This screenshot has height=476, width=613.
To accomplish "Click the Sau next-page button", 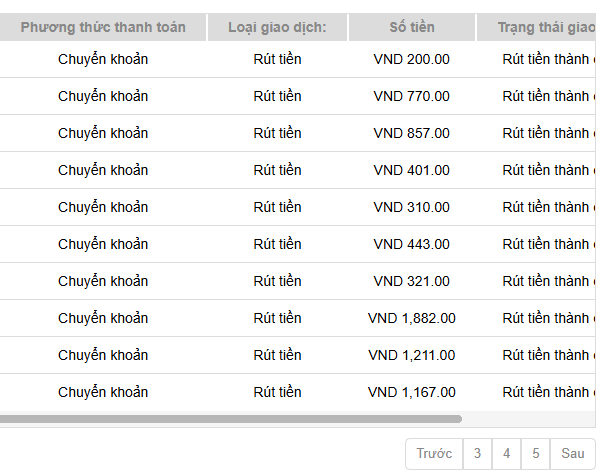I will (573, 453).
